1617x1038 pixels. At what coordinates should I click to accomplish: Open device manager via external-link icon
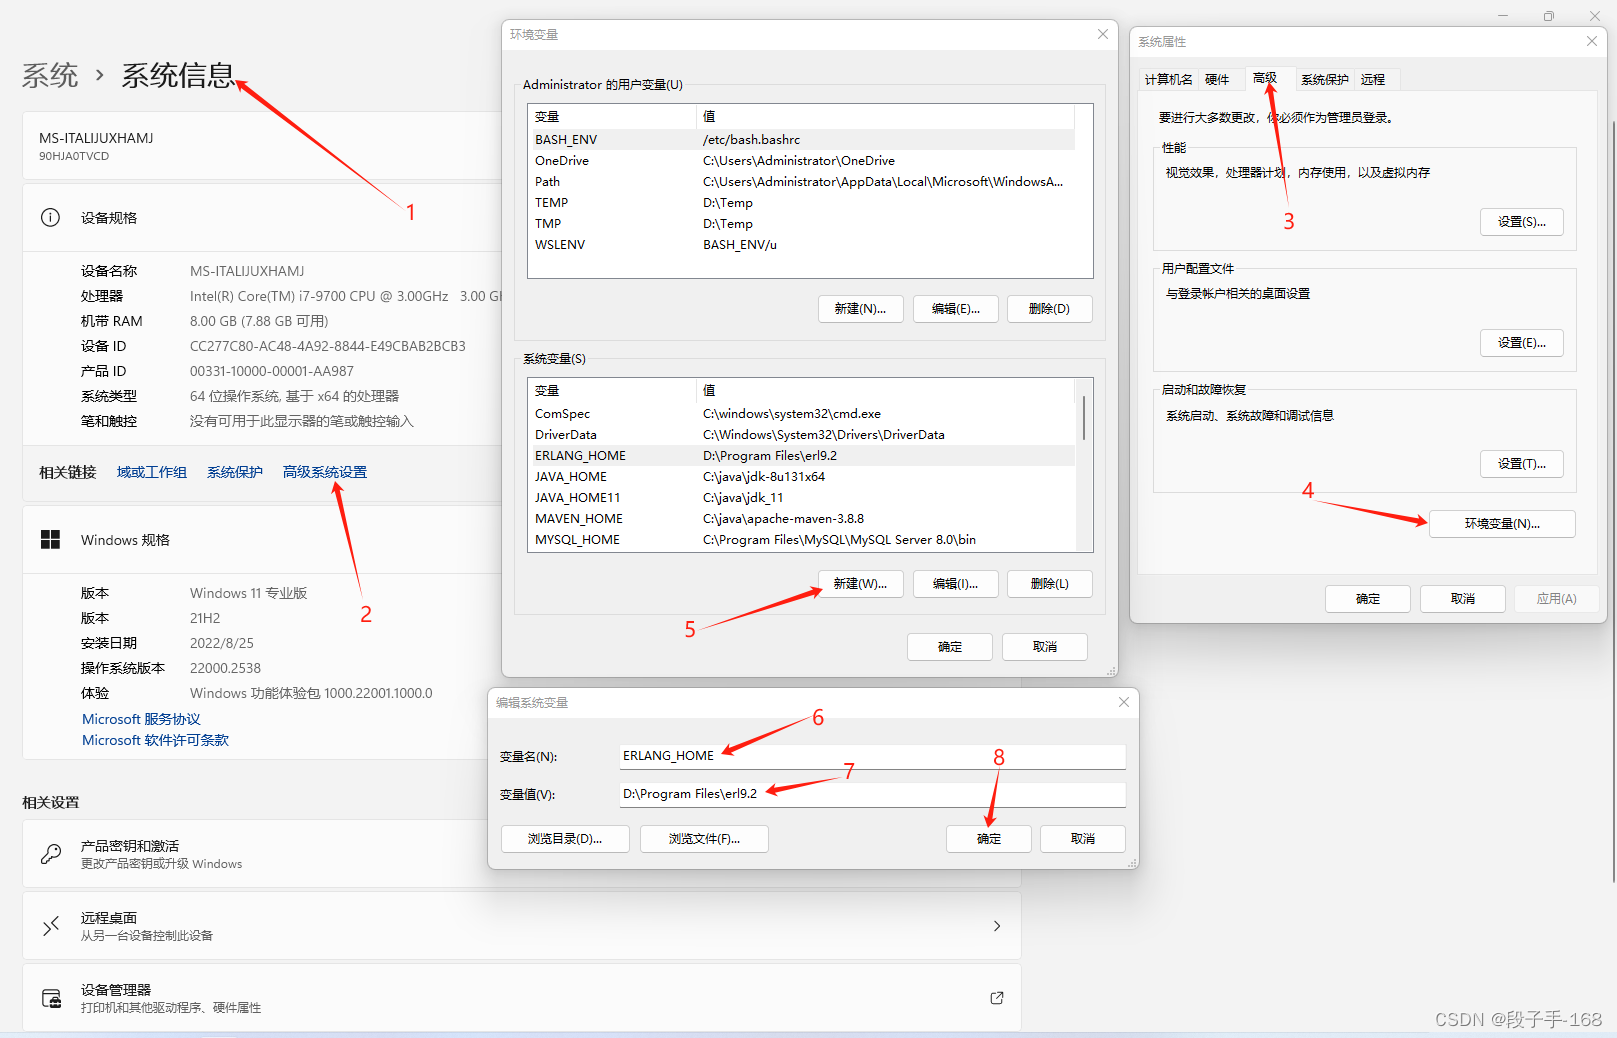pyautogui.click(x=996, y=998)
